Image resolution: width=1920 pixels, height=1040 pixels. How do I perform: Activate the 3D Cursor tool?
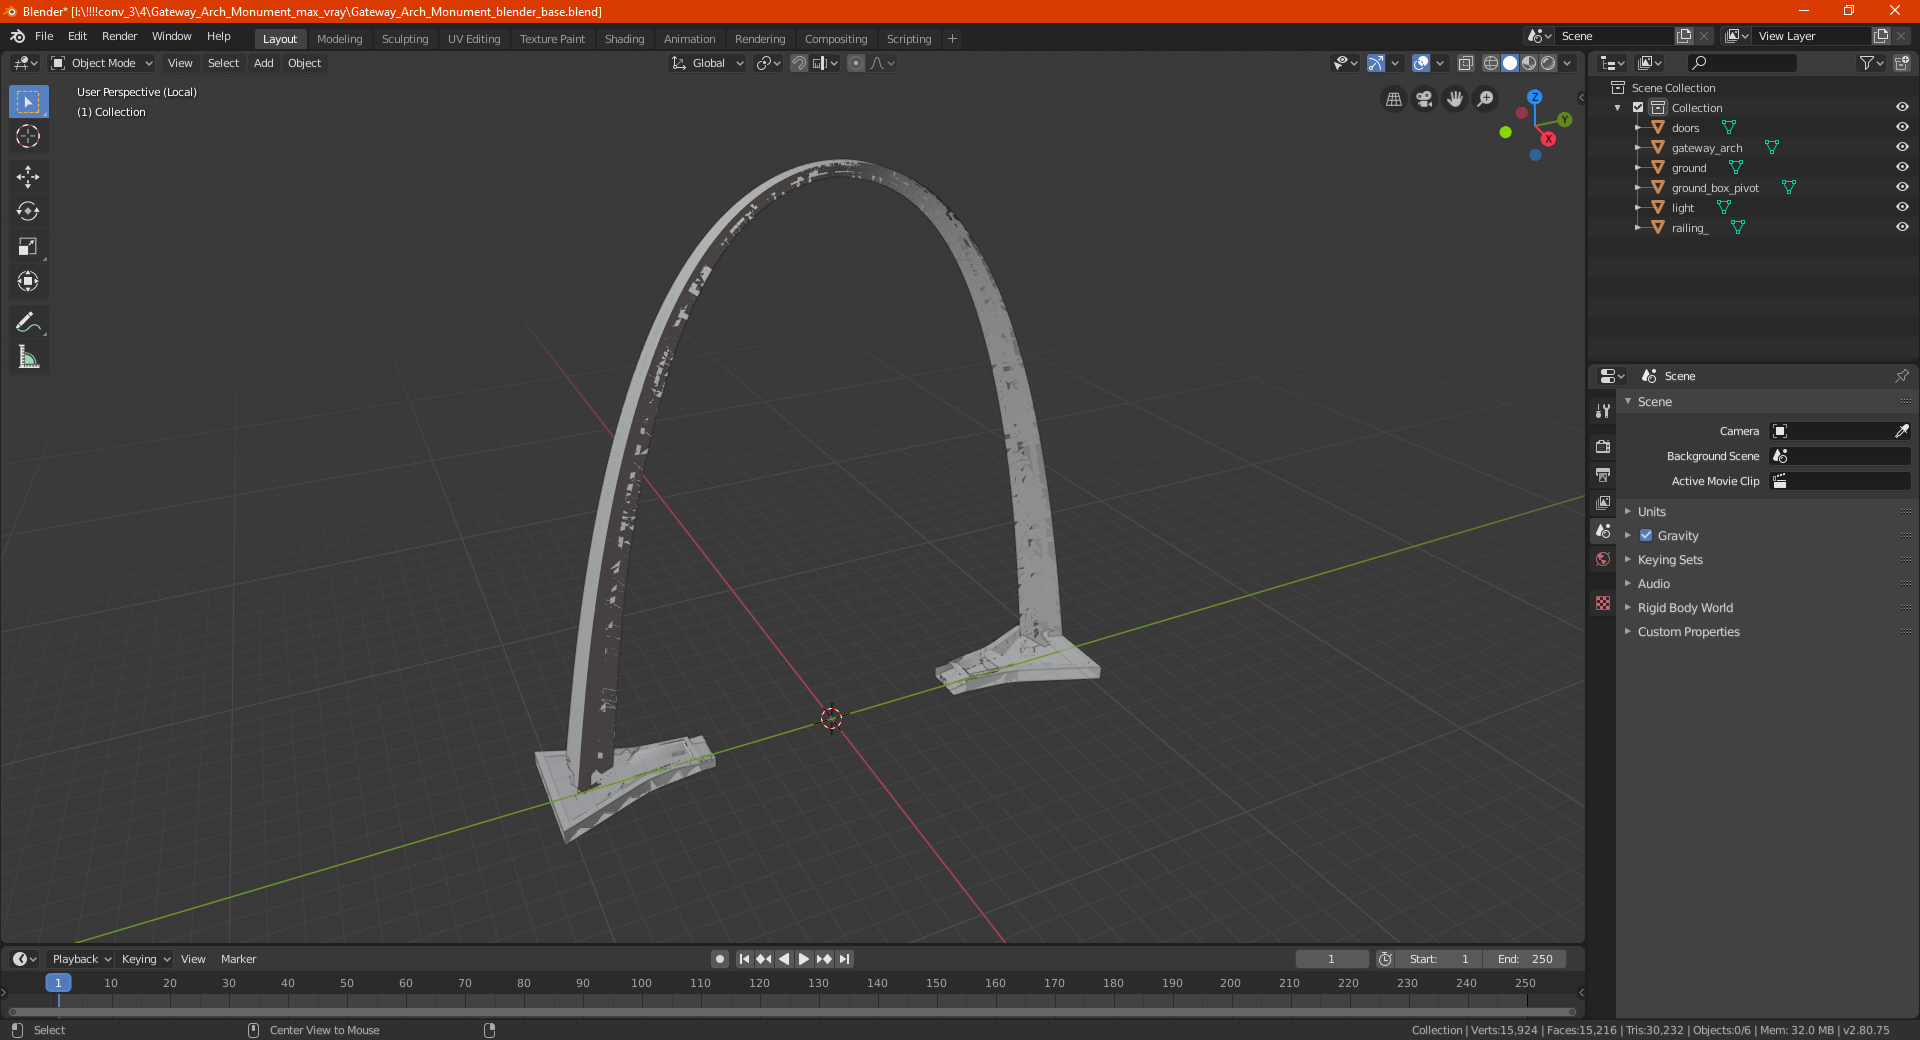point(28,136)
